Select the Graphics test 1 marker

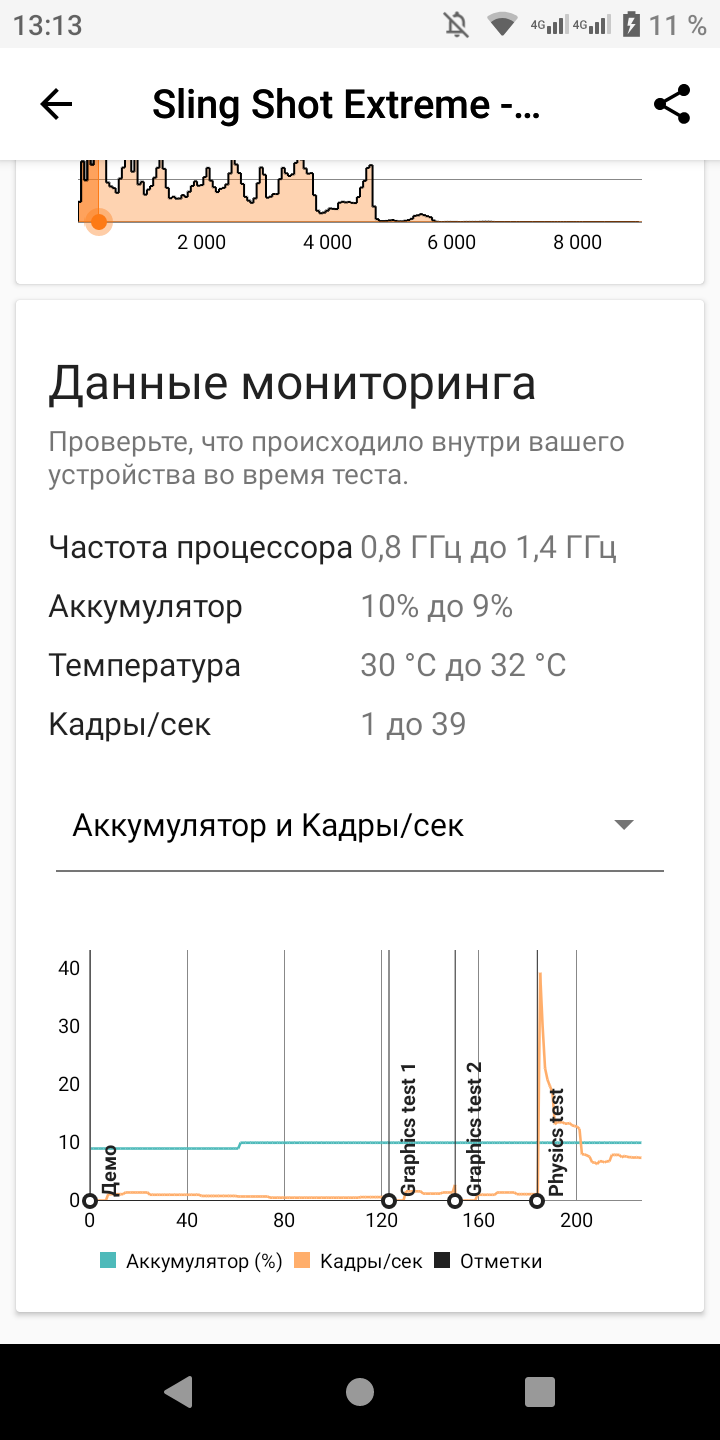tap(389, 1201)
